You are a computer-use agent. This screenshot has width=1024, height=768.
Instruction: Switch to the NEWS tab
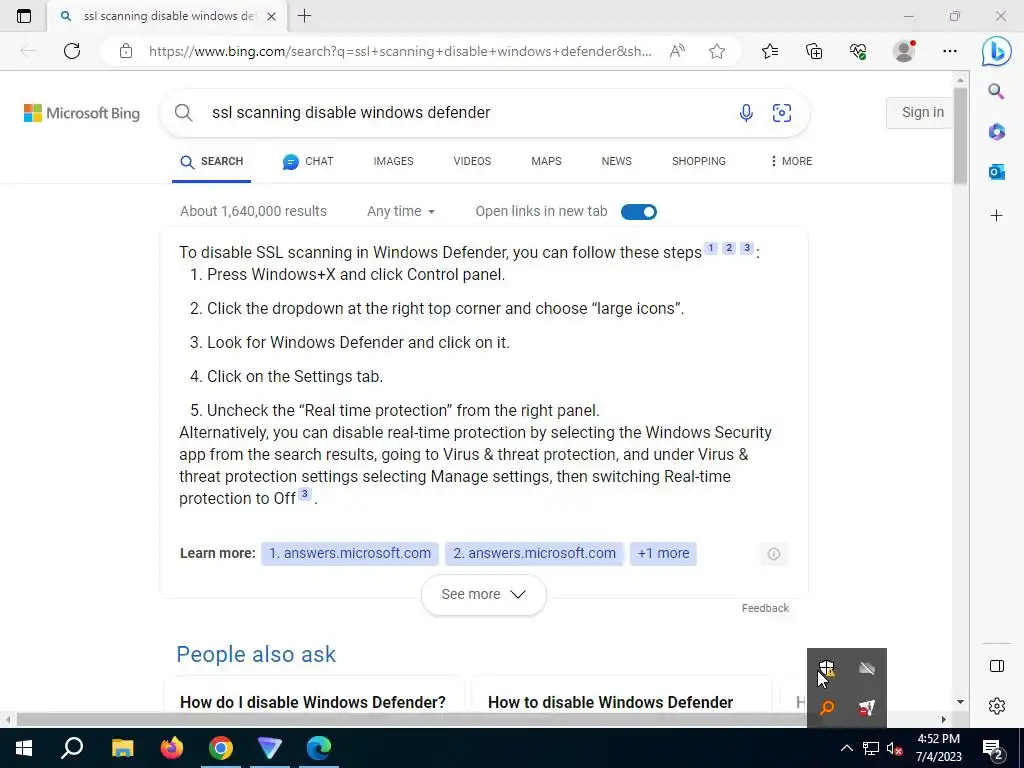(616, 161)
